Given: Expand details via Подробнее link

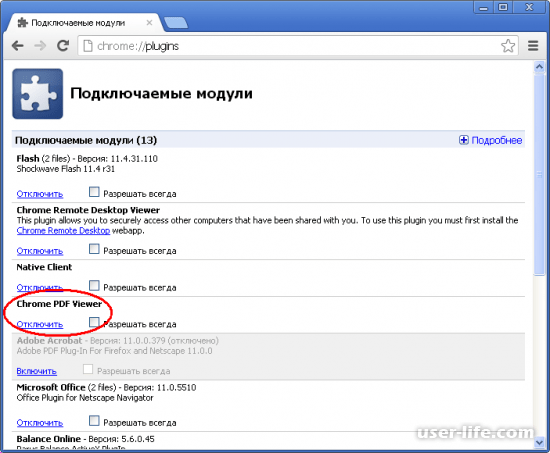Looking at the screenshot, I should point(497,140).
